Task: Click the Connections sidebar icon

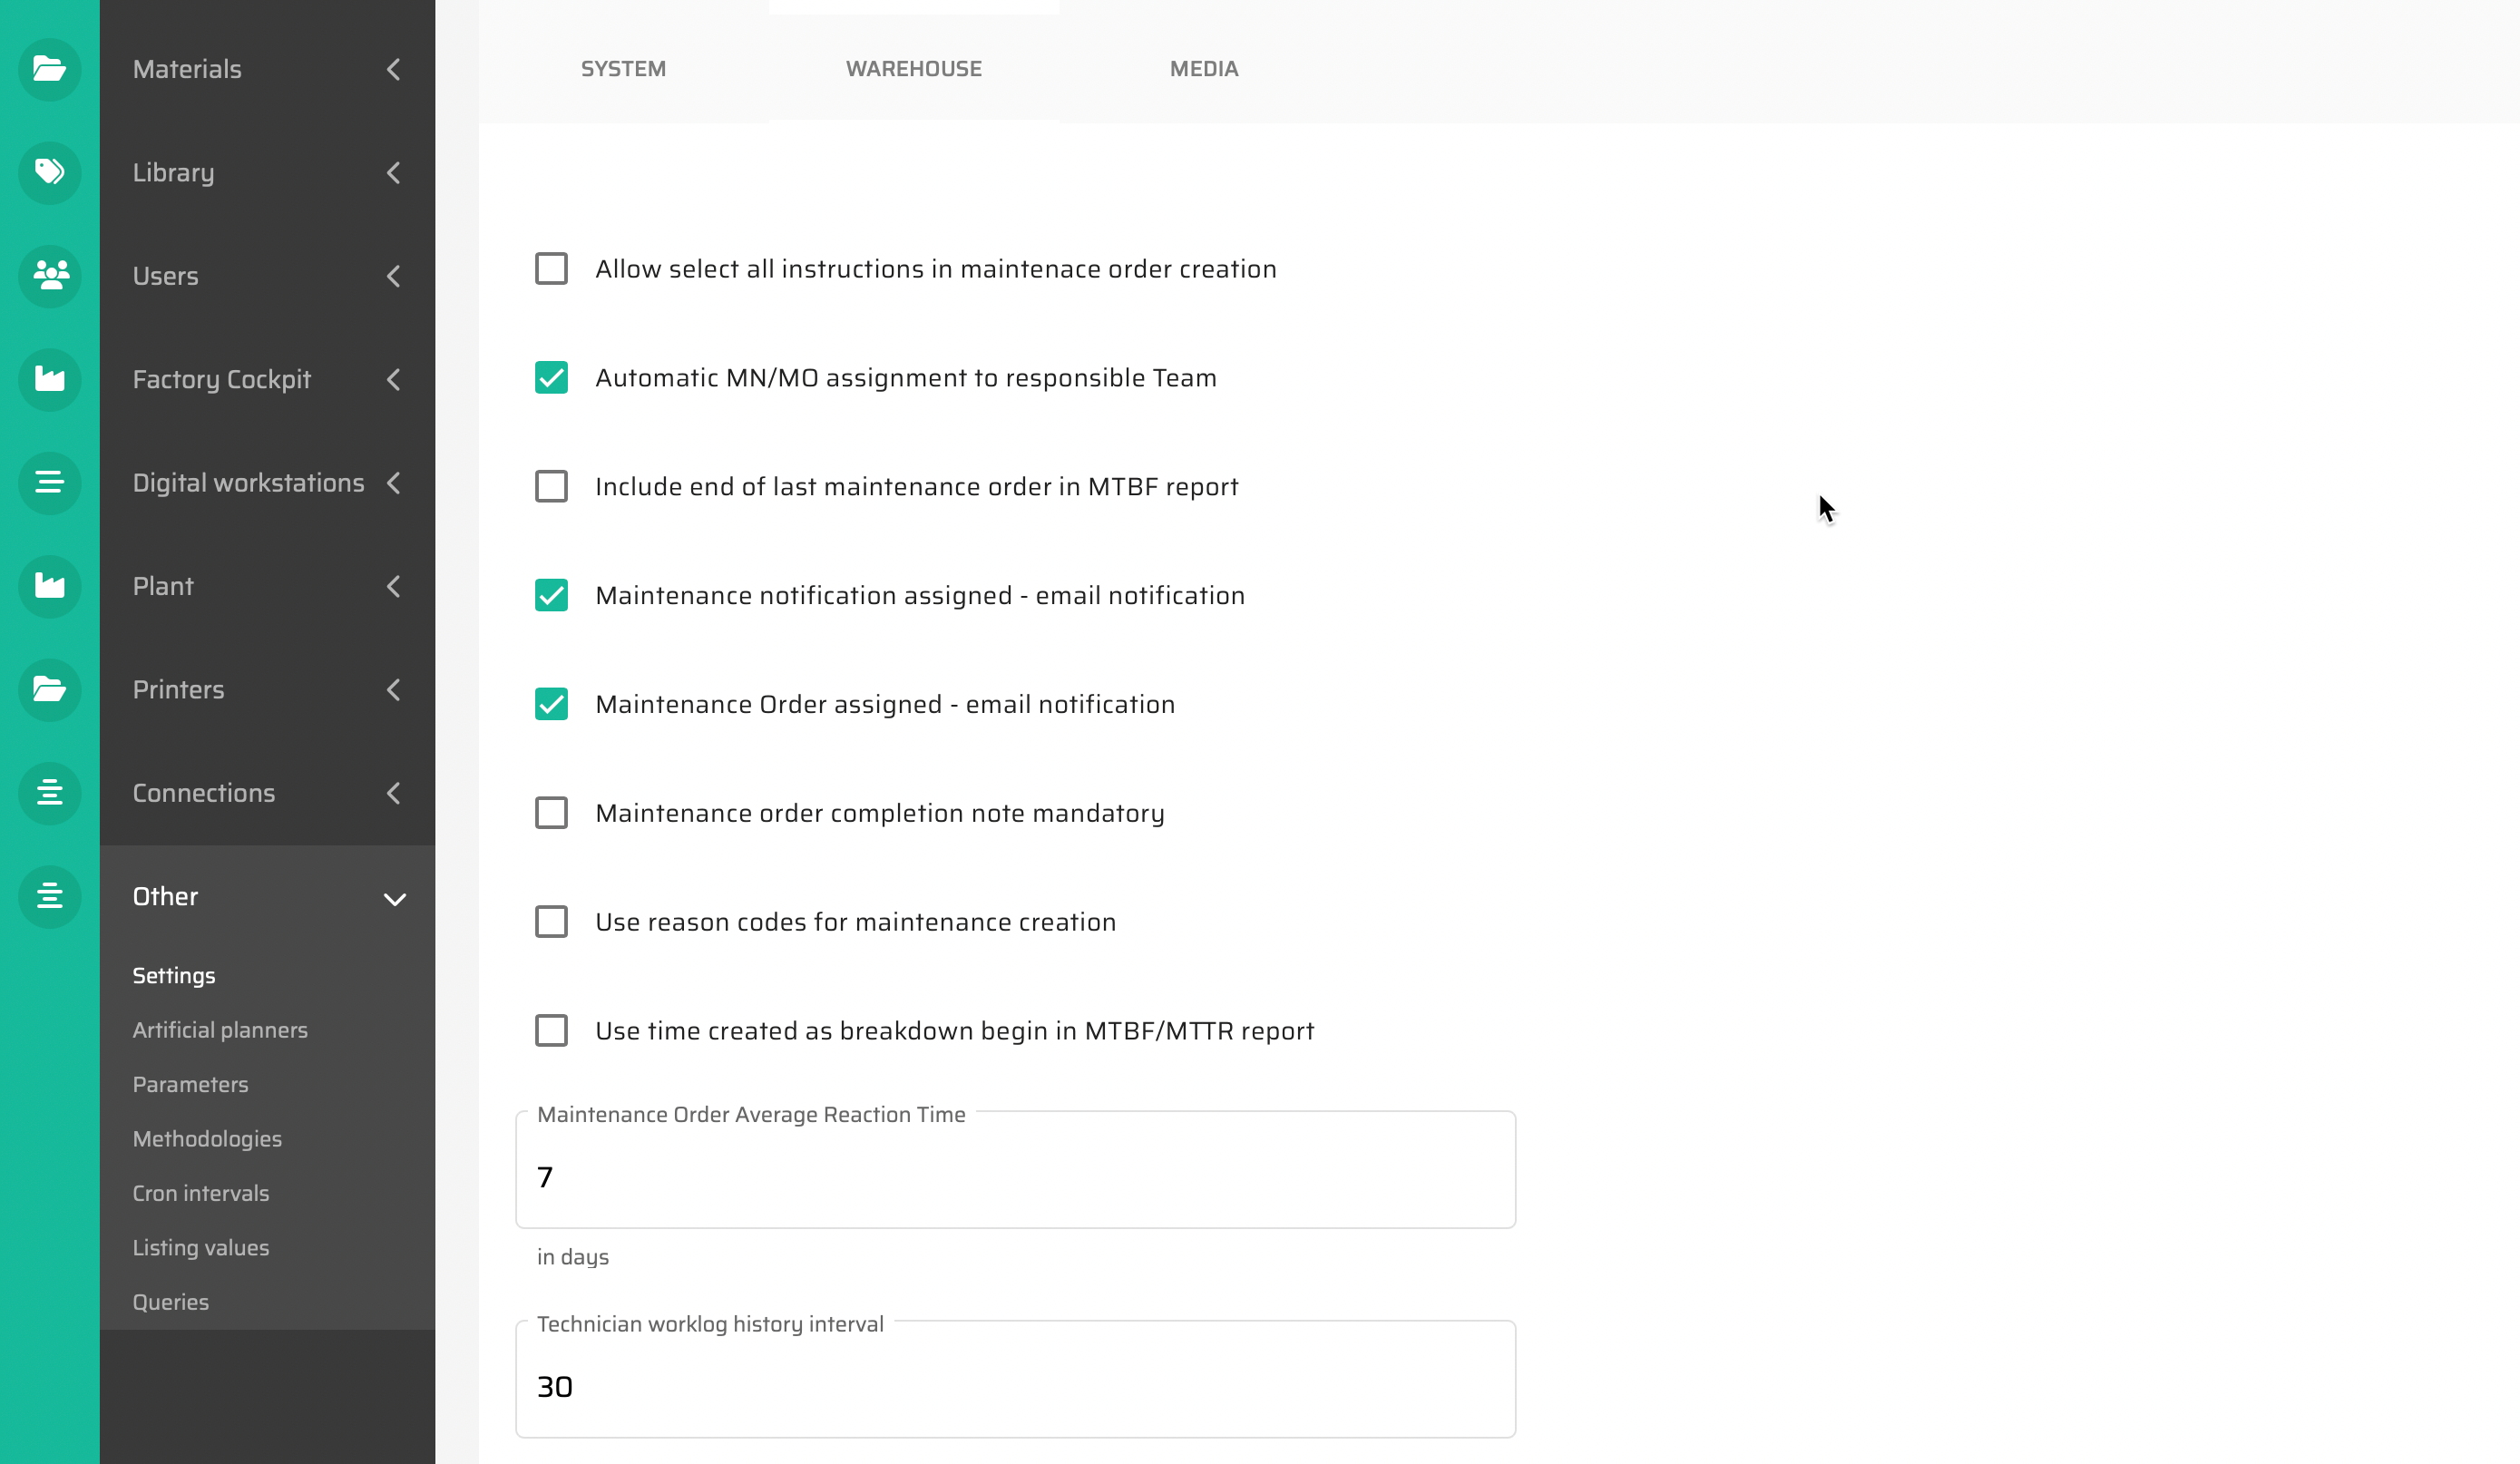Action: (x=49, y=793)
